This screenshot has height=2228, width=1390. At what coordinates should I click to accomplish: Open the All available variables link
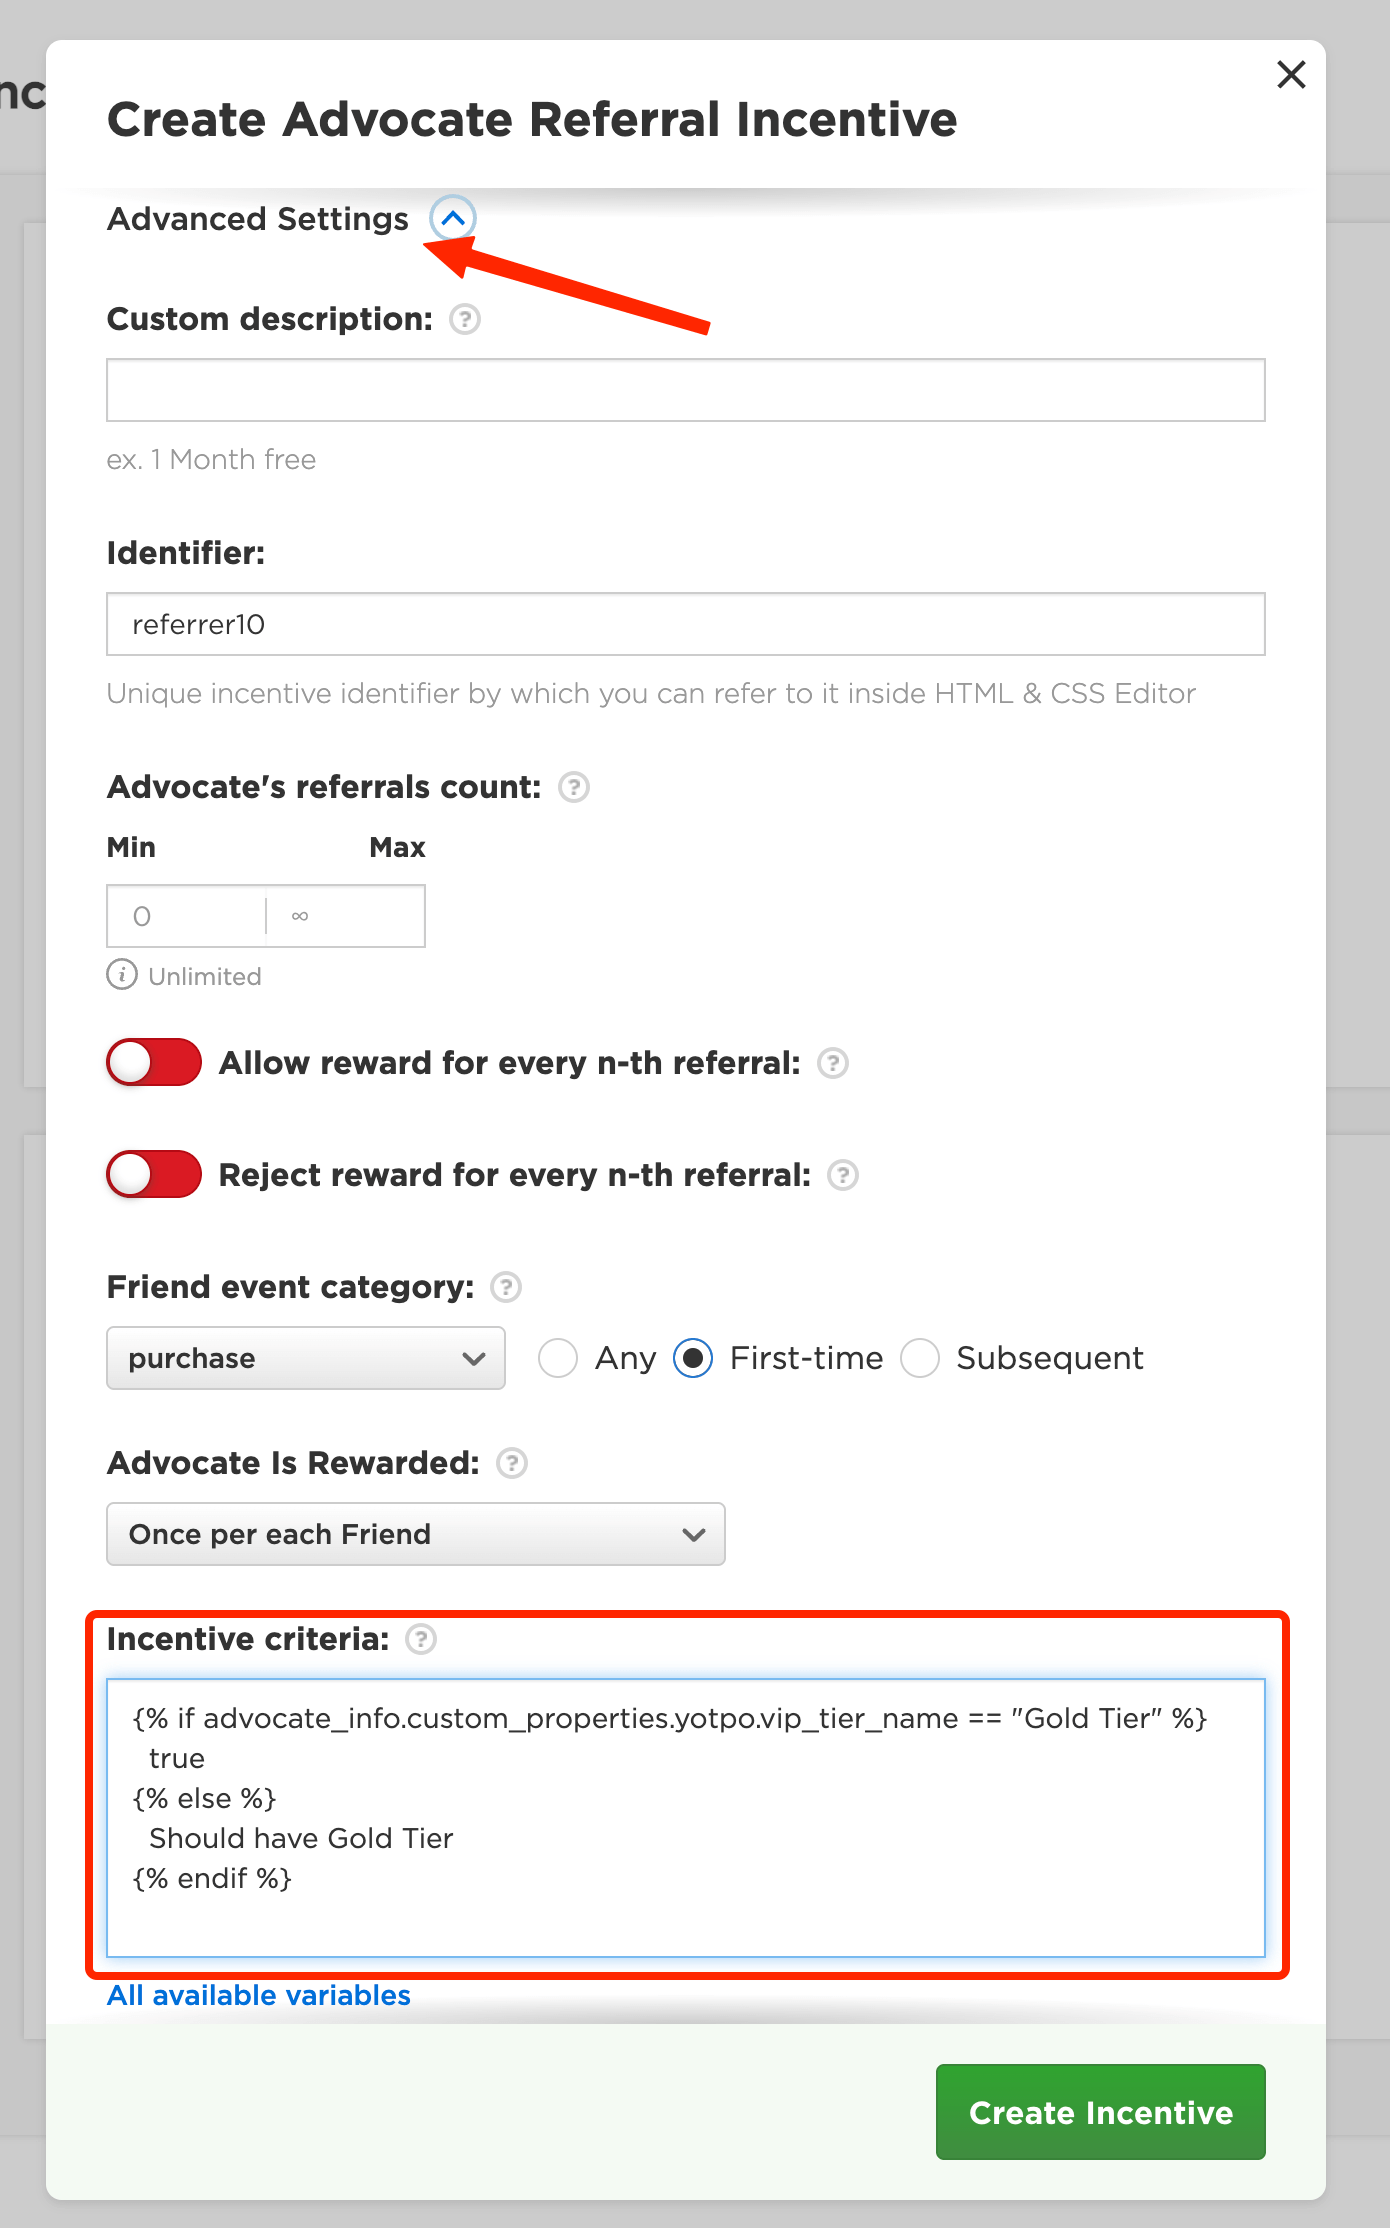259,1996
